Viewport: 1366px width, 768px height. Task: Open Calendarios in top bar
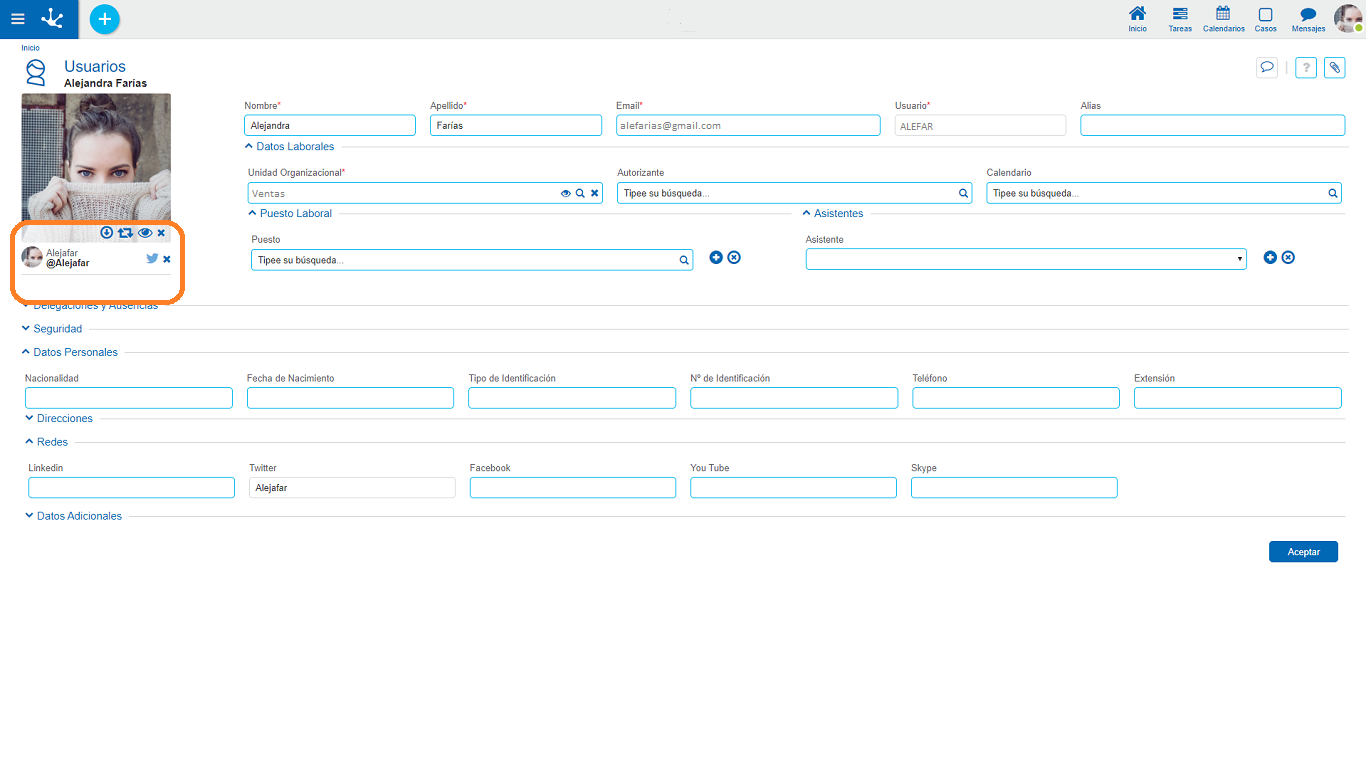(x=1223, y=19)
